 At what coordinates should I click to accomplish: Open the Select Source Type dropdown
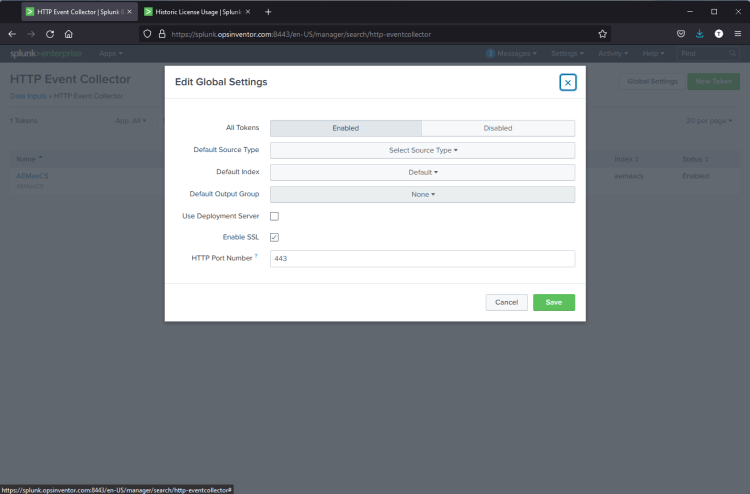coord(422,150)
